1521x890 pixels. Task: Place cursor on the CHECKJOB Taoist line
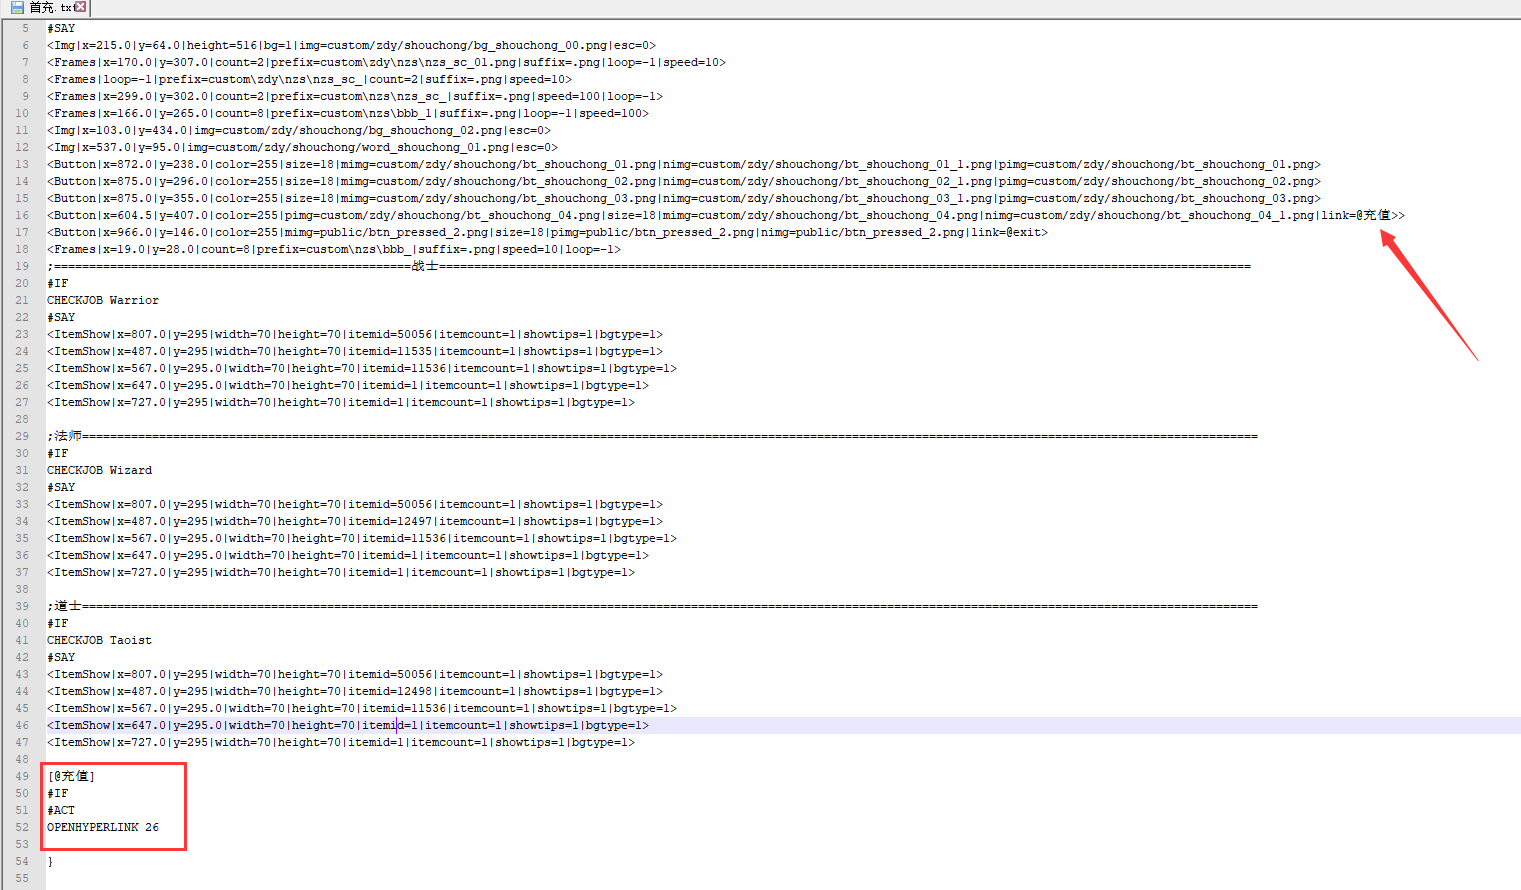click(x=100, y=640)
